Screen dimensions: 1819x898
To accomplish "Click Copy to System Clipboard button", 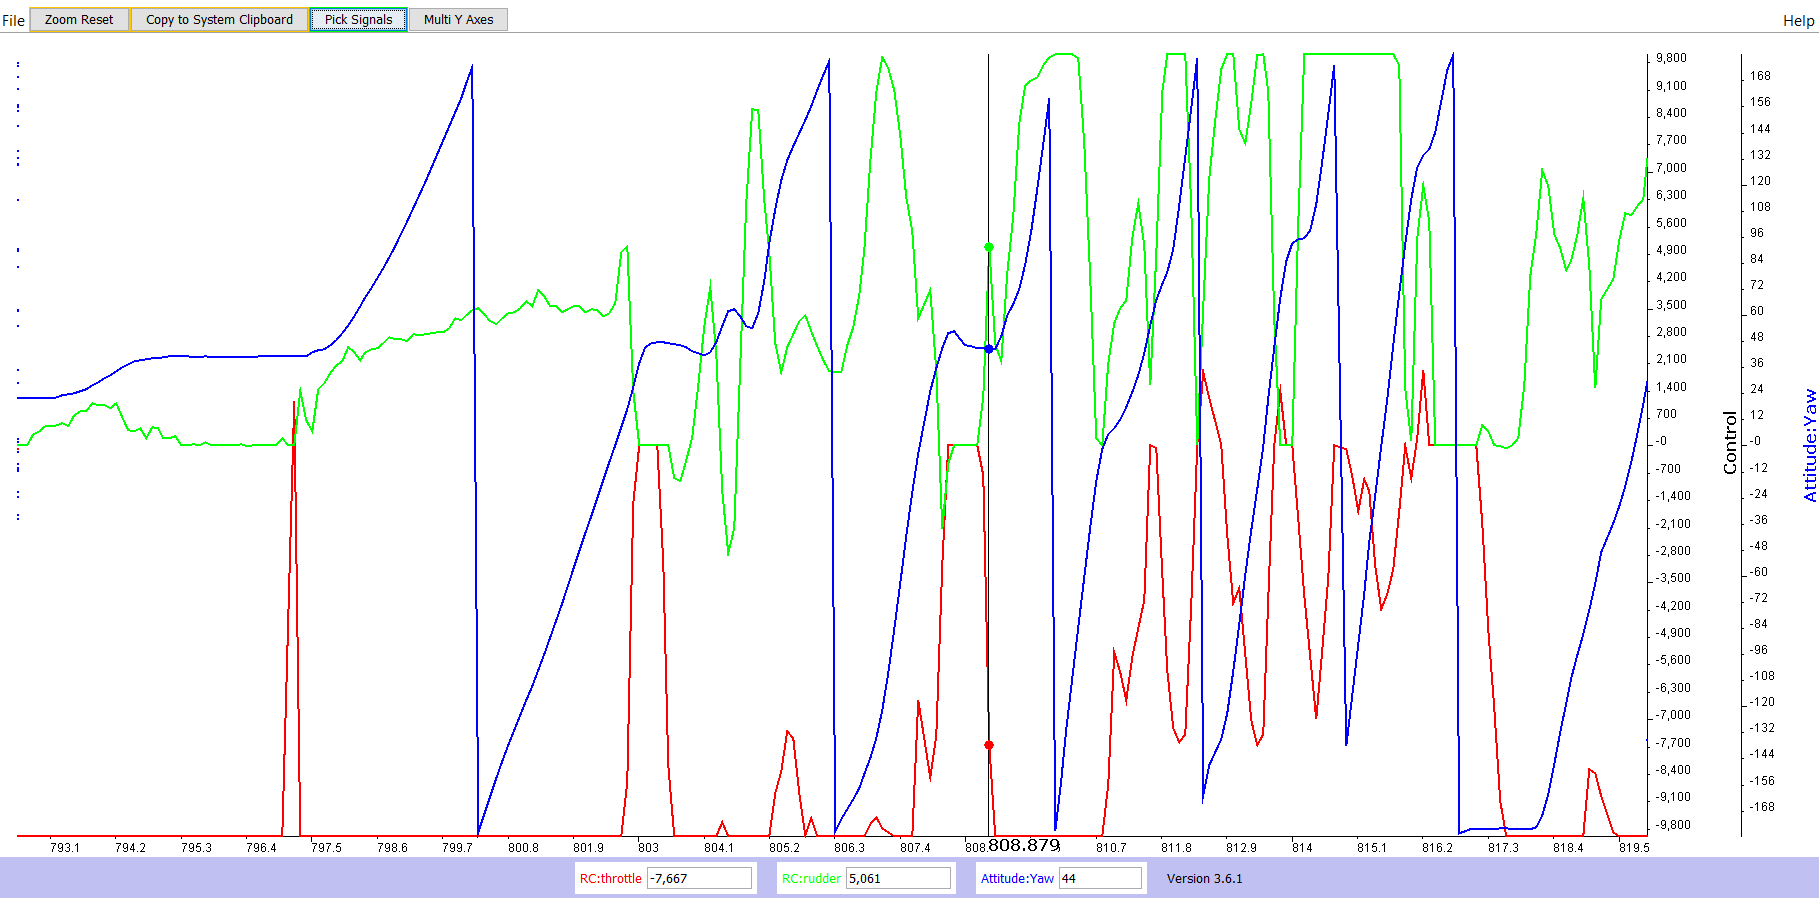I will click(x=219, y=19).
